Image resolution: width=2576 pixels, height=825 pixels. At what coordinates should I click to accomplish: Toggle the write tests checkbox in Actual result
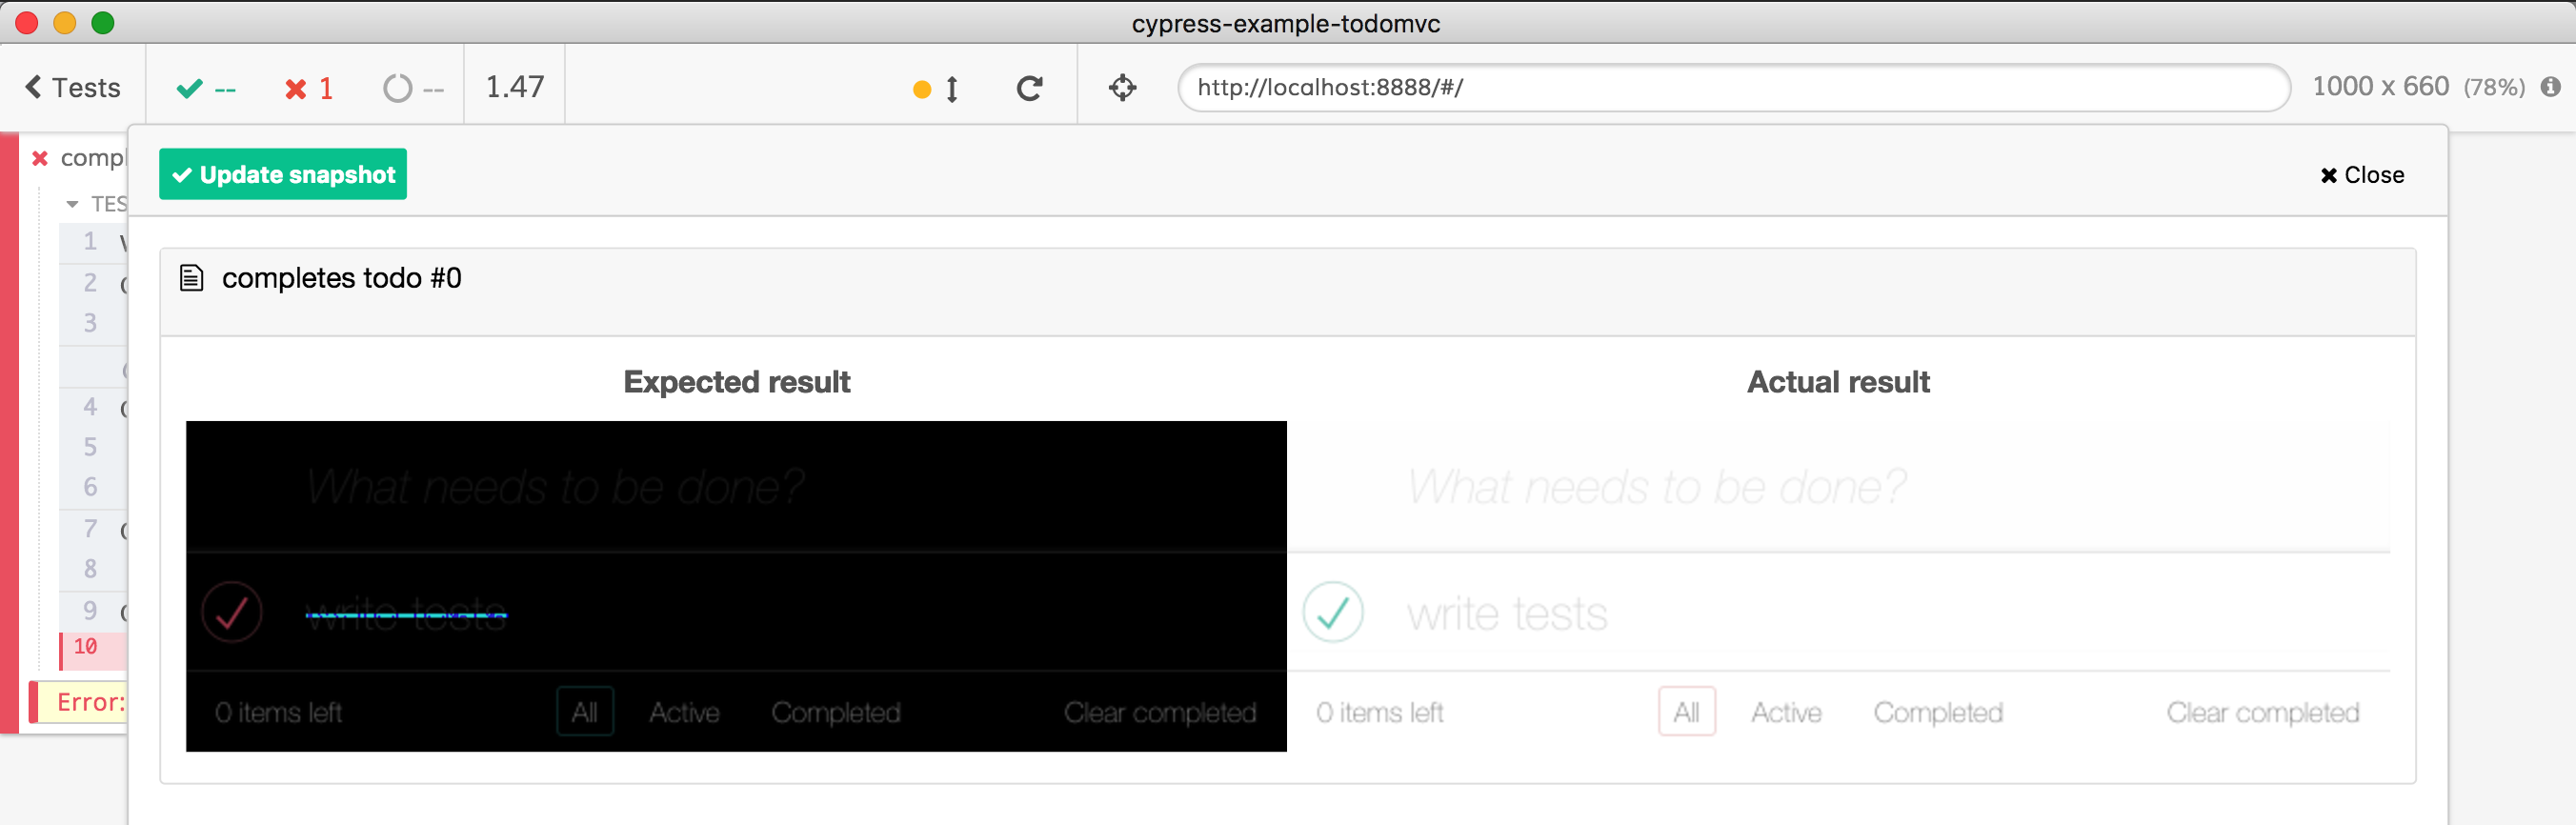[x=1333, y=612]
